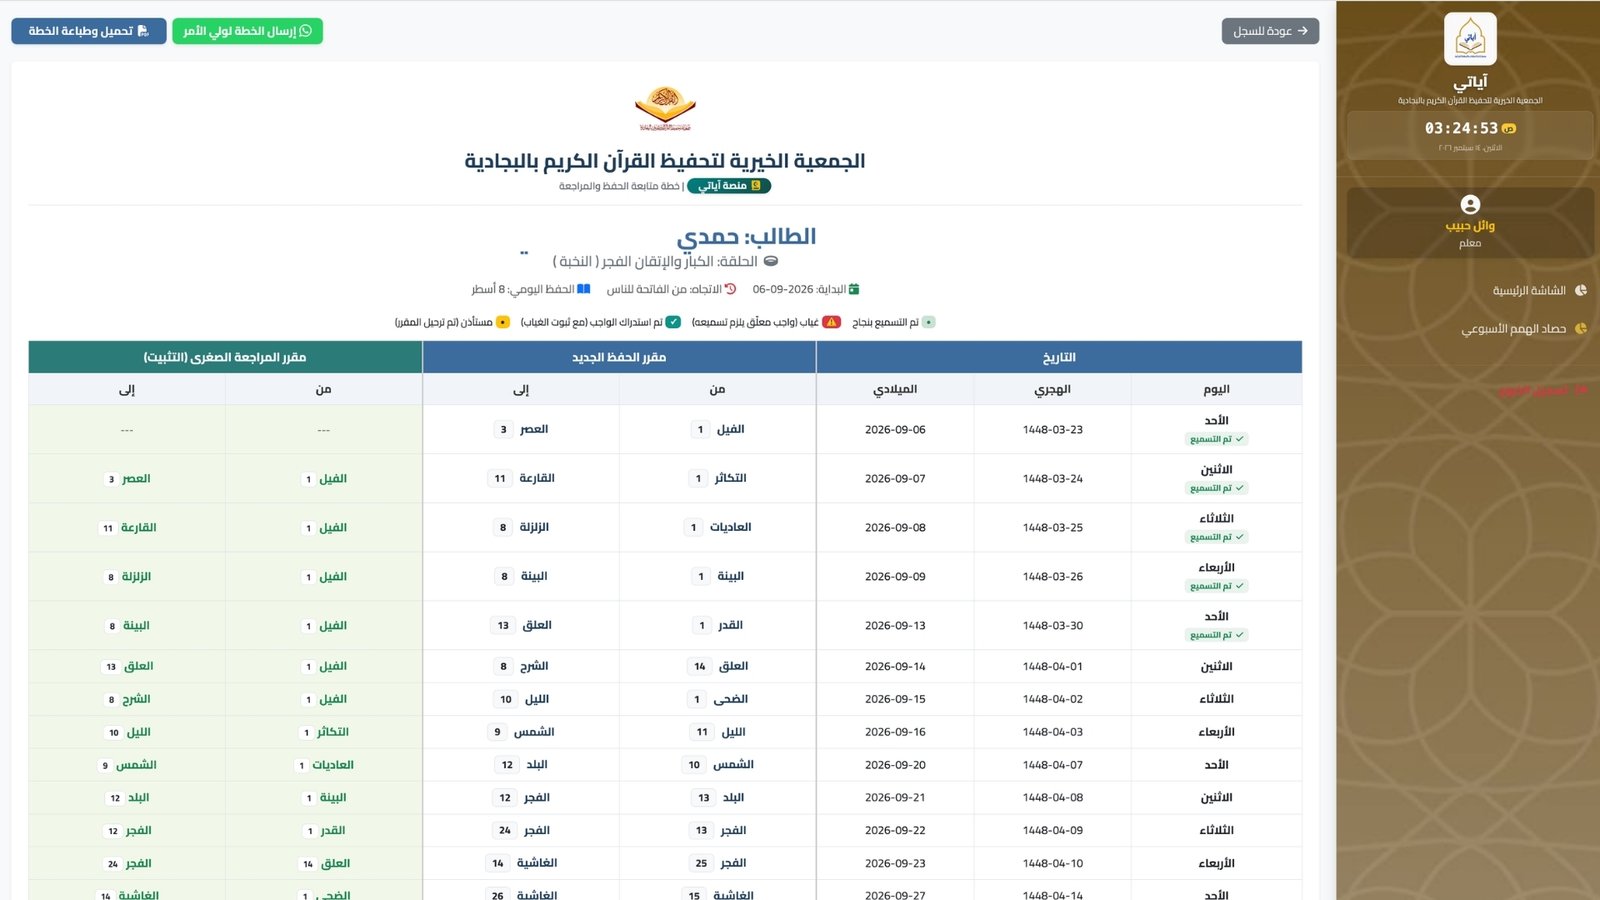Click the user avatar above وائل حبيب
This screenshot has width=1600, height=900.
click(1470, 204)
